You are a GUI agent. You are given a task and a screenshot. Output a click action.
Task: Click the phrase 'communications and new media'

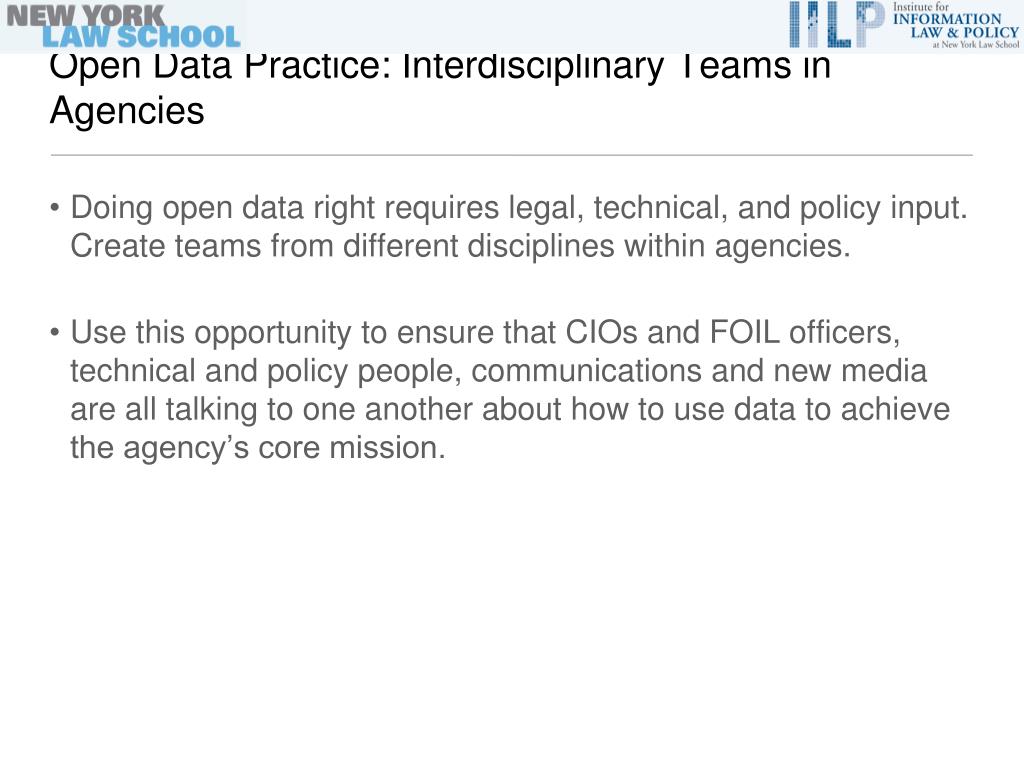click(x=699, y=371)
